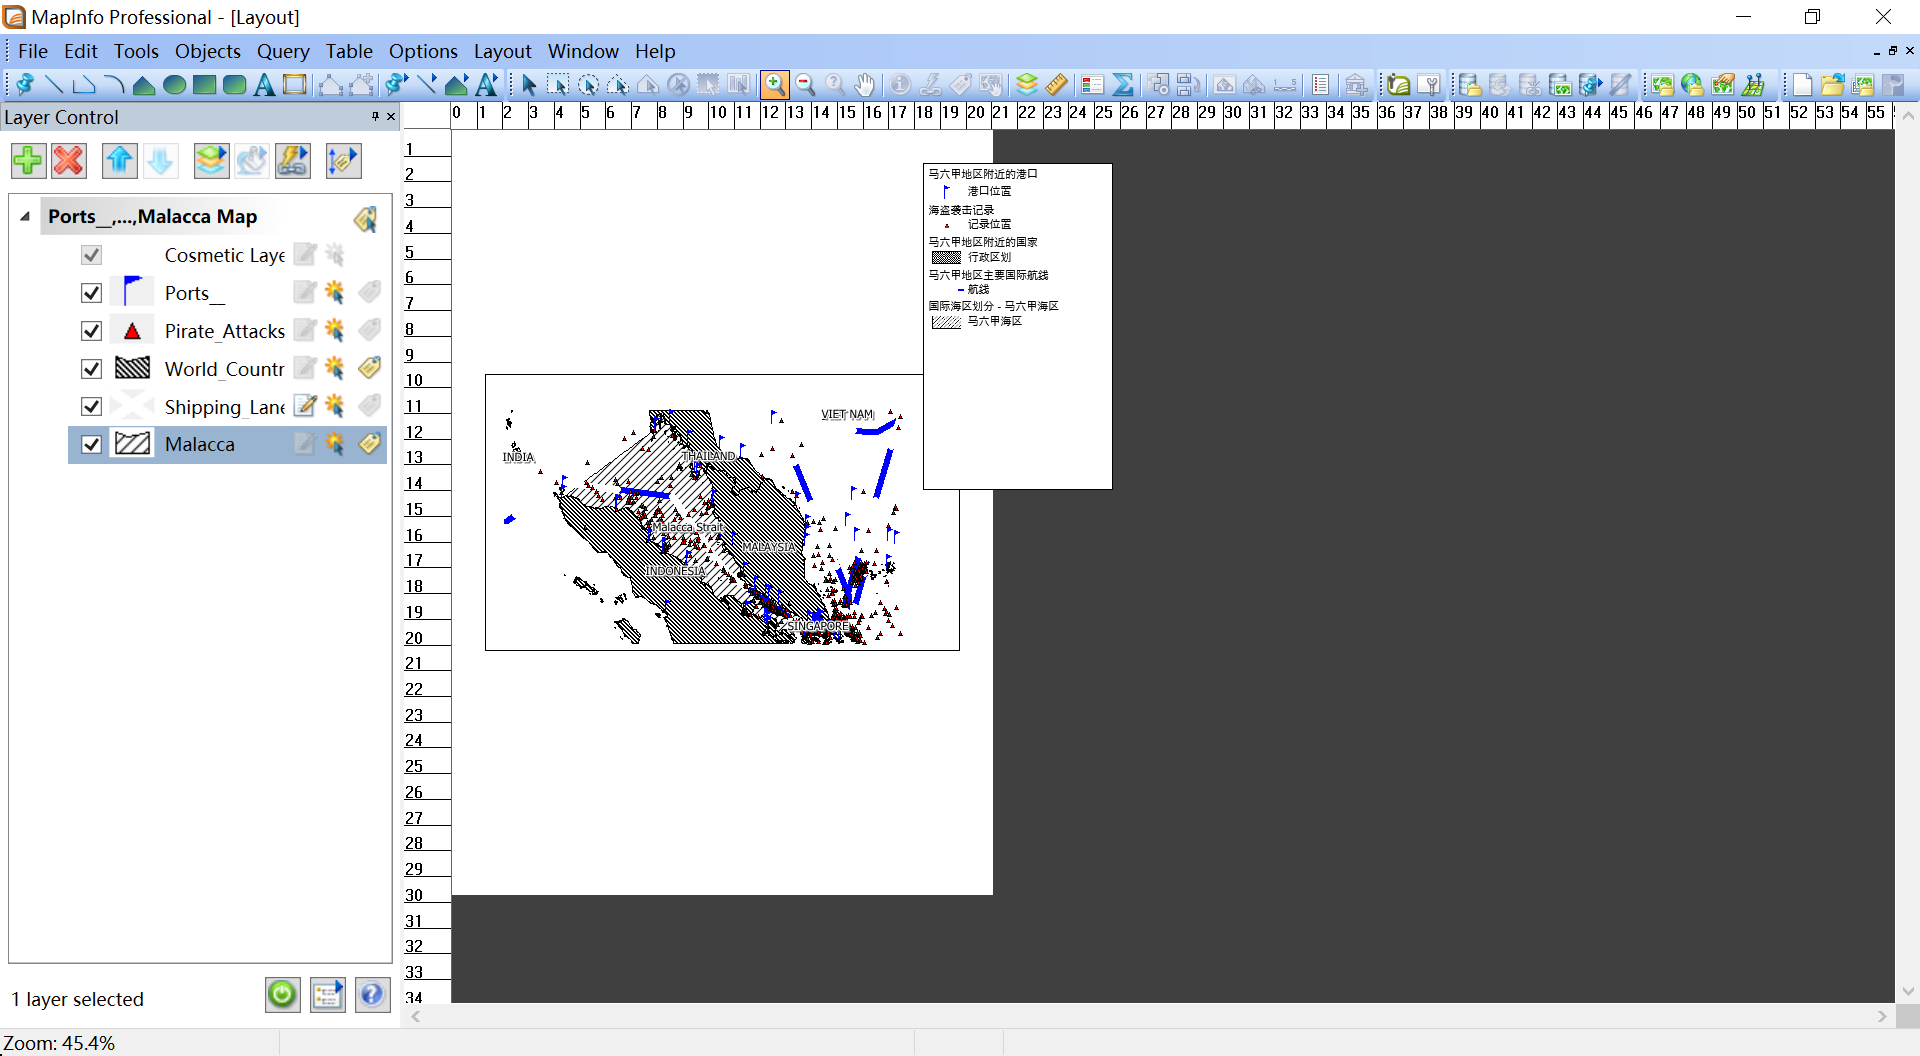Select the Polygon drawing tool
The width and height of the screenshot is (1920, 1056).
coord(144,85)
